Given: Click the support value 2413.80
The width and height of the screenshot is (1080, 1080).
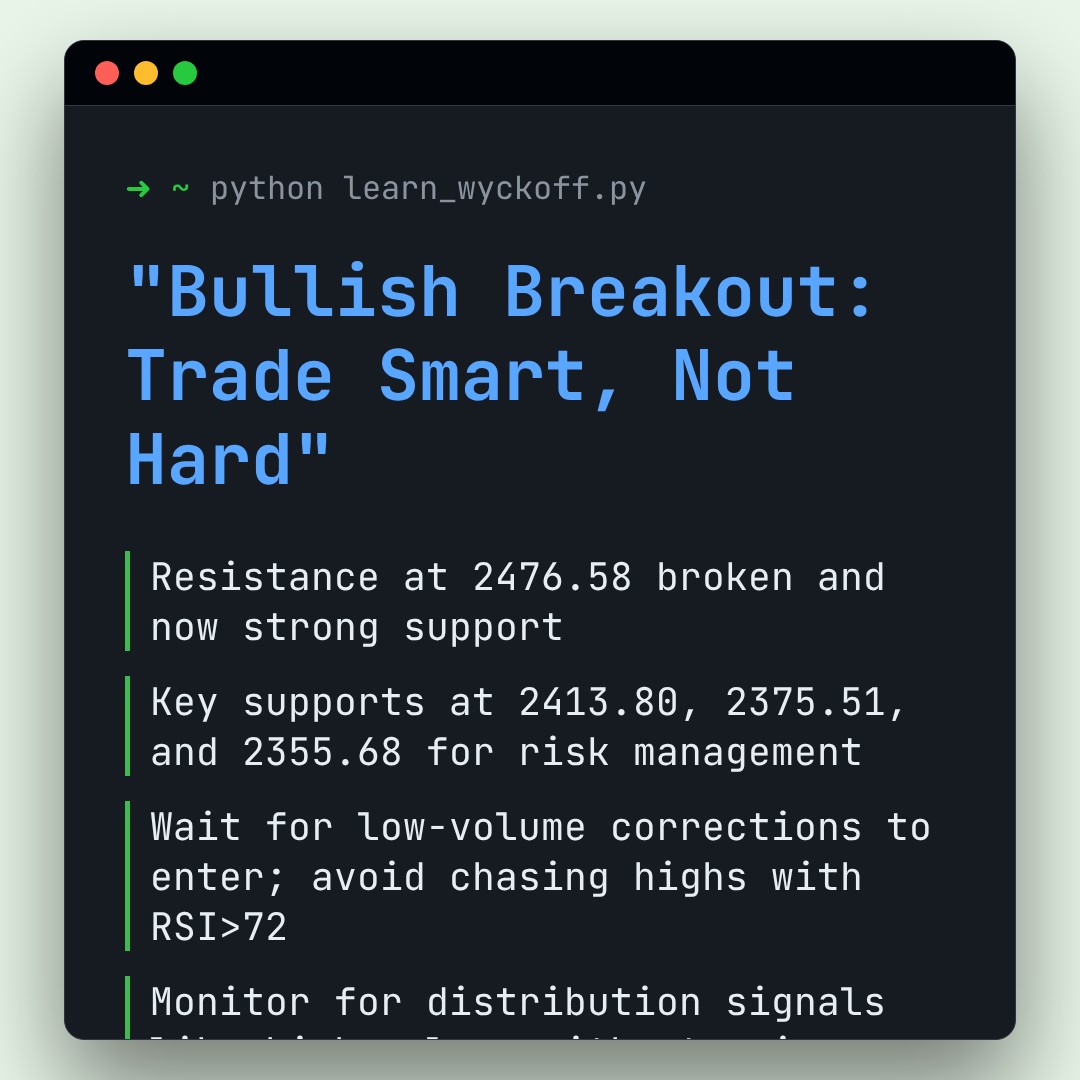Looking at the screenshot, I should click(x=599, y=702).
